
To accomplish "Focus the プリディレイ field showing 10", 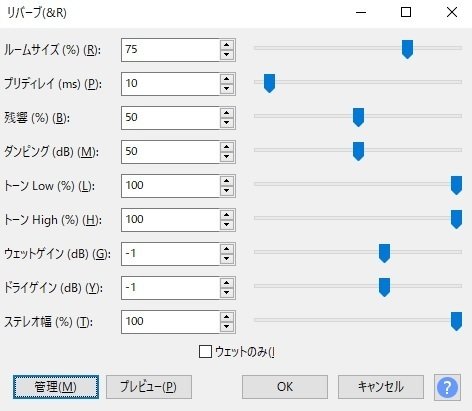I will tap(170, 84).
